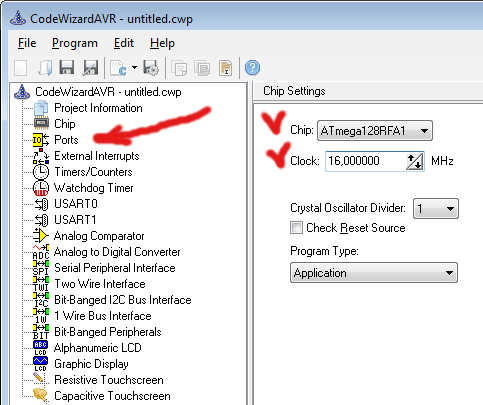Click the ADC converter icon

tap(41, 252)
